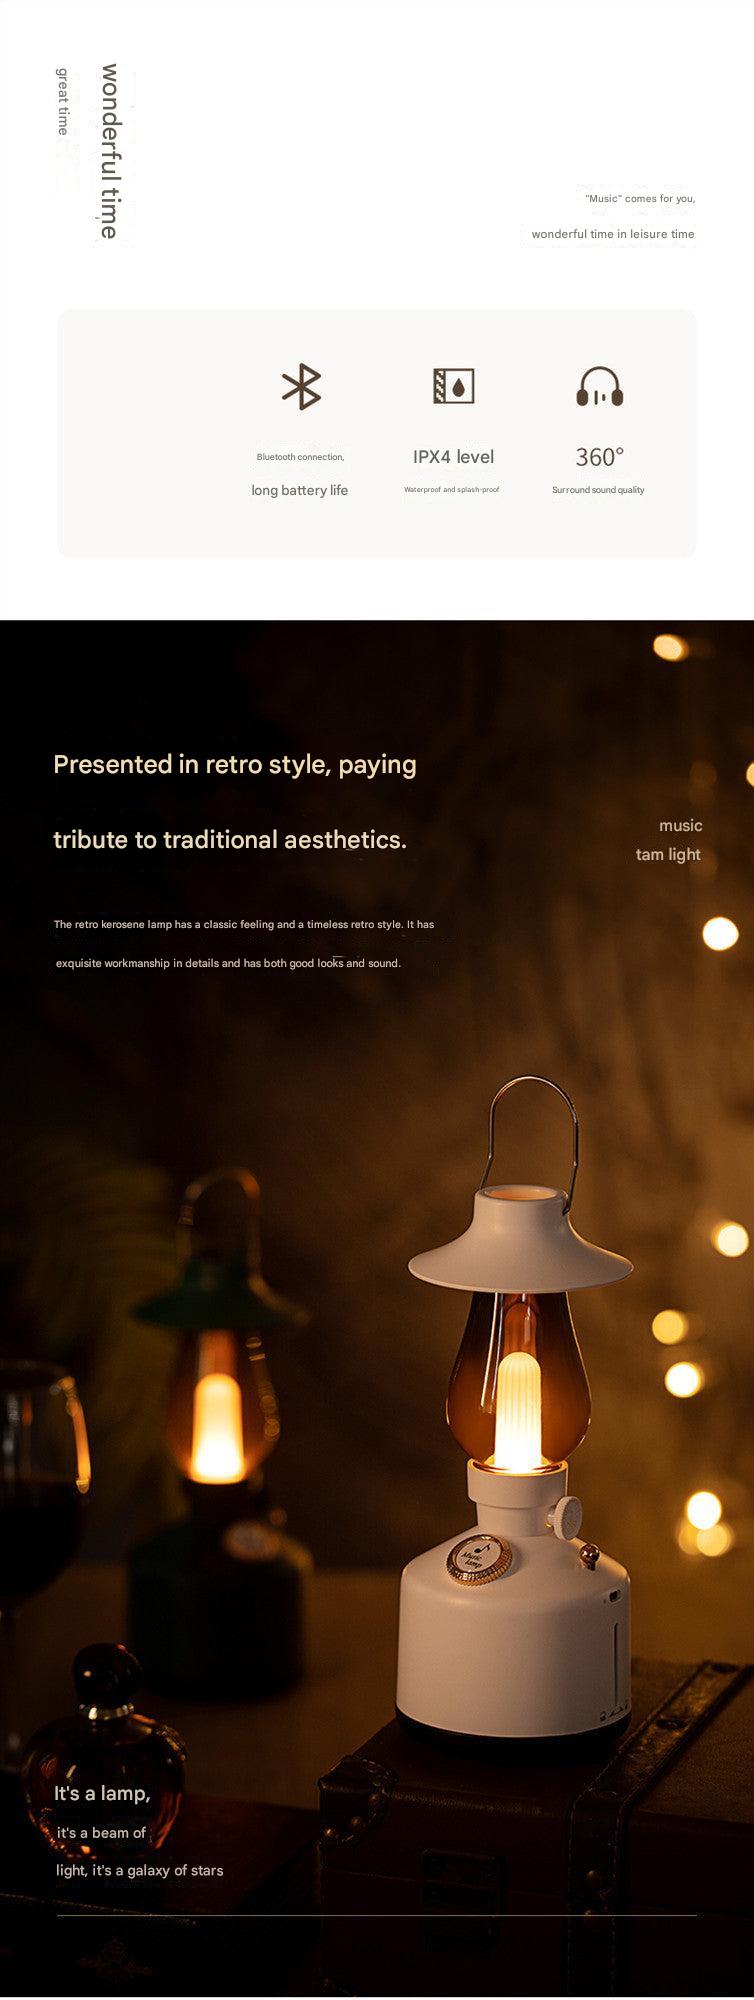Viewport: 754px width, 2000px height.
Task: Click the "tribute to traditional aesthetics." line
Action: pos(229,840)
